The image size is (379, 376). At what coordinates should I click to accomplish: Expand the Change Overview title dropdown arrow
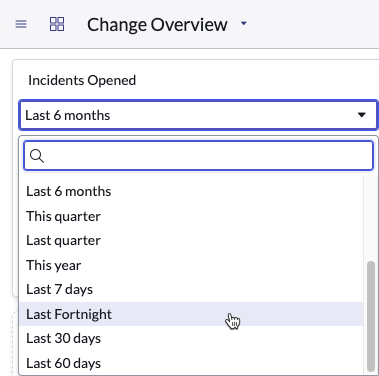(x=244, y=24)
